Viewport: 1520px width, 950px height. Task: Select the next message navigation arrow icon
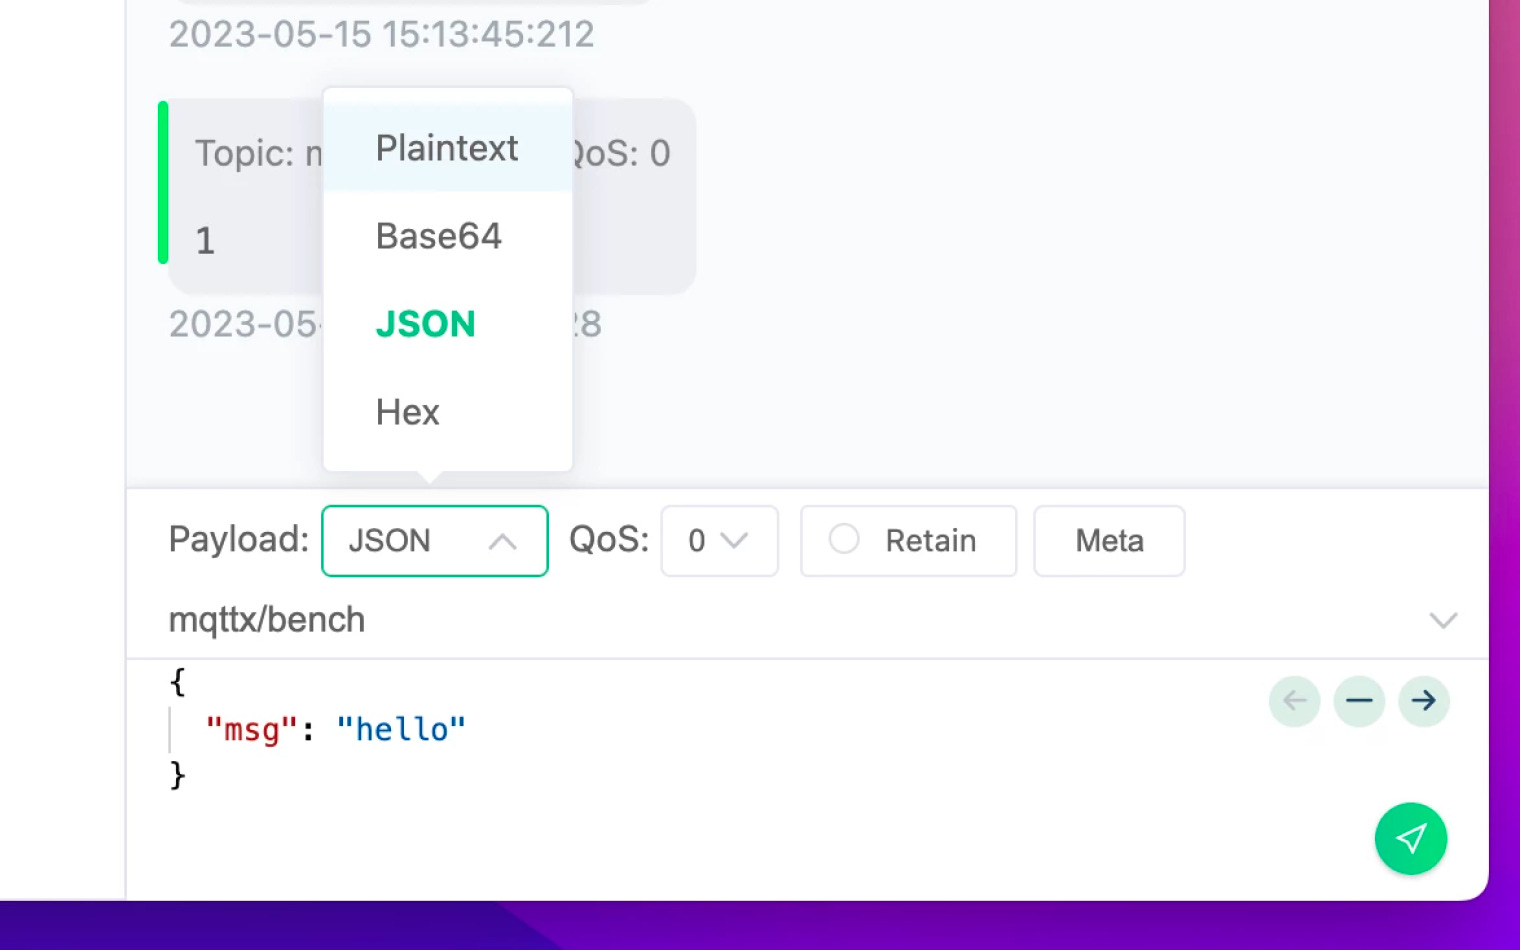click(x=1423, y=701)
